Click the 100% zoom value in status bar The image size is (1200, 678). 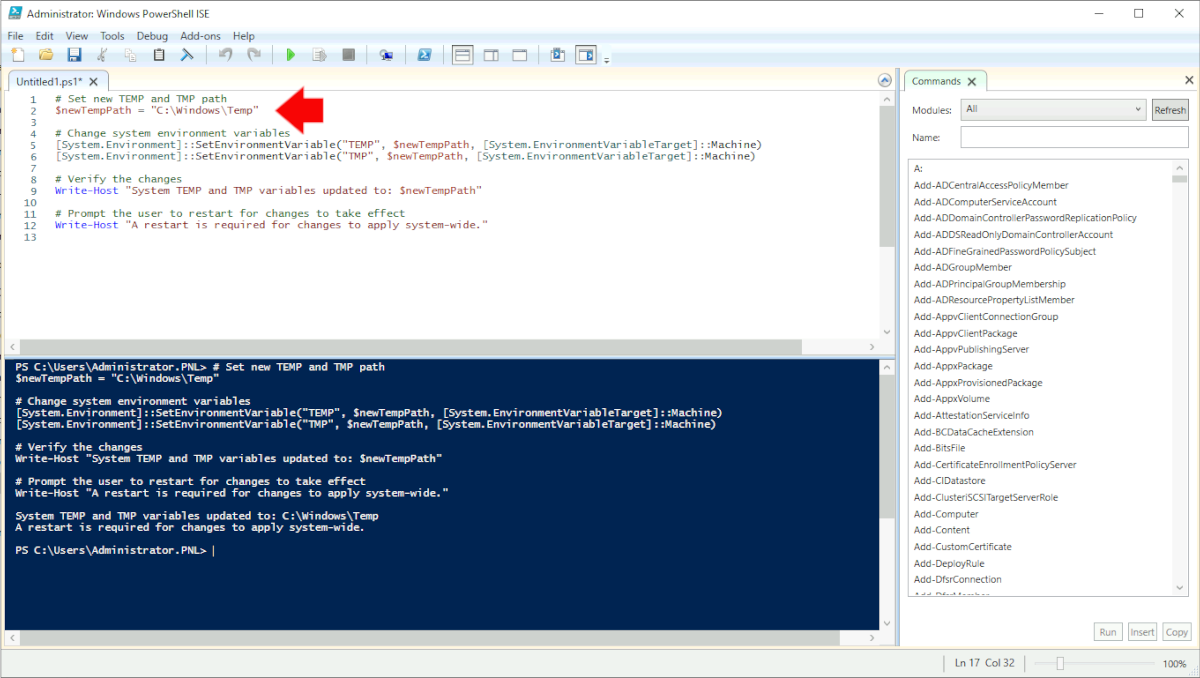1174,663
